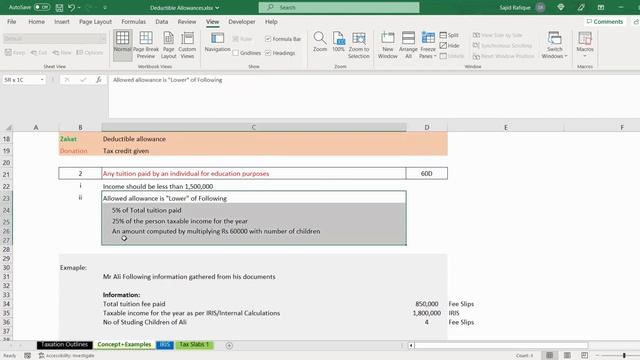Click Accessibility Investigate status item
This screenshot has height=360, width=640.
(67, 356)
